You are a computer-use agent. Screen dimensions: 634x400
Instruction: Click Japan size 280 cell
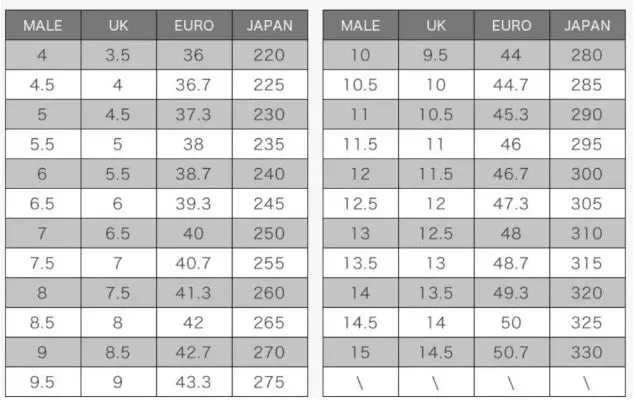pos(587,55)
